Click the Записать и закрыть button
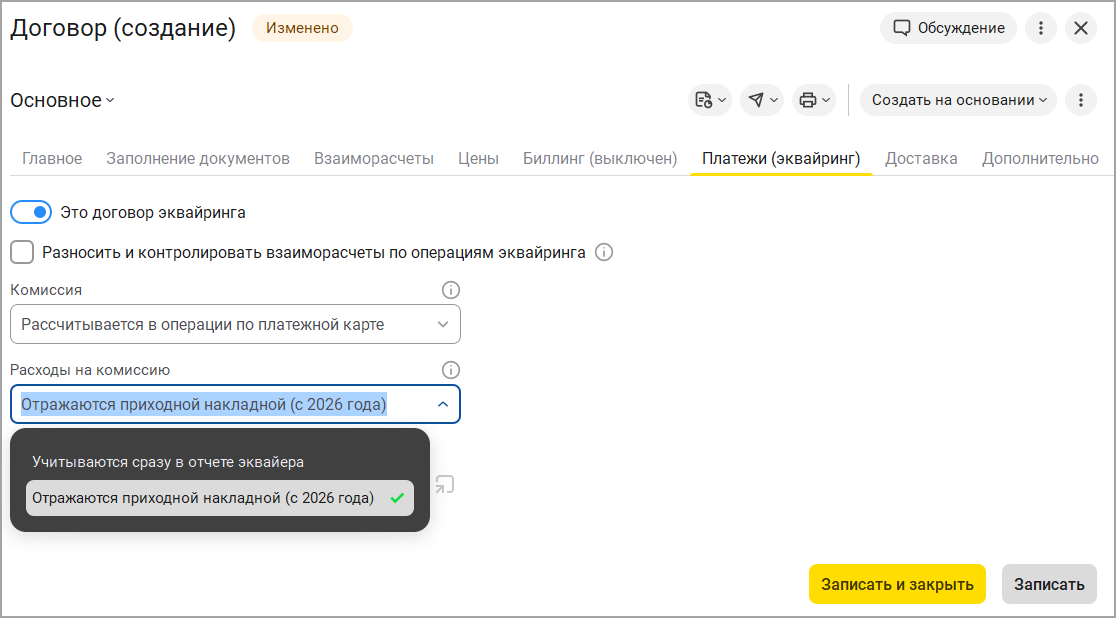Image resolution: width=1116 pixels, height=618 pixels. click(897, 584)
